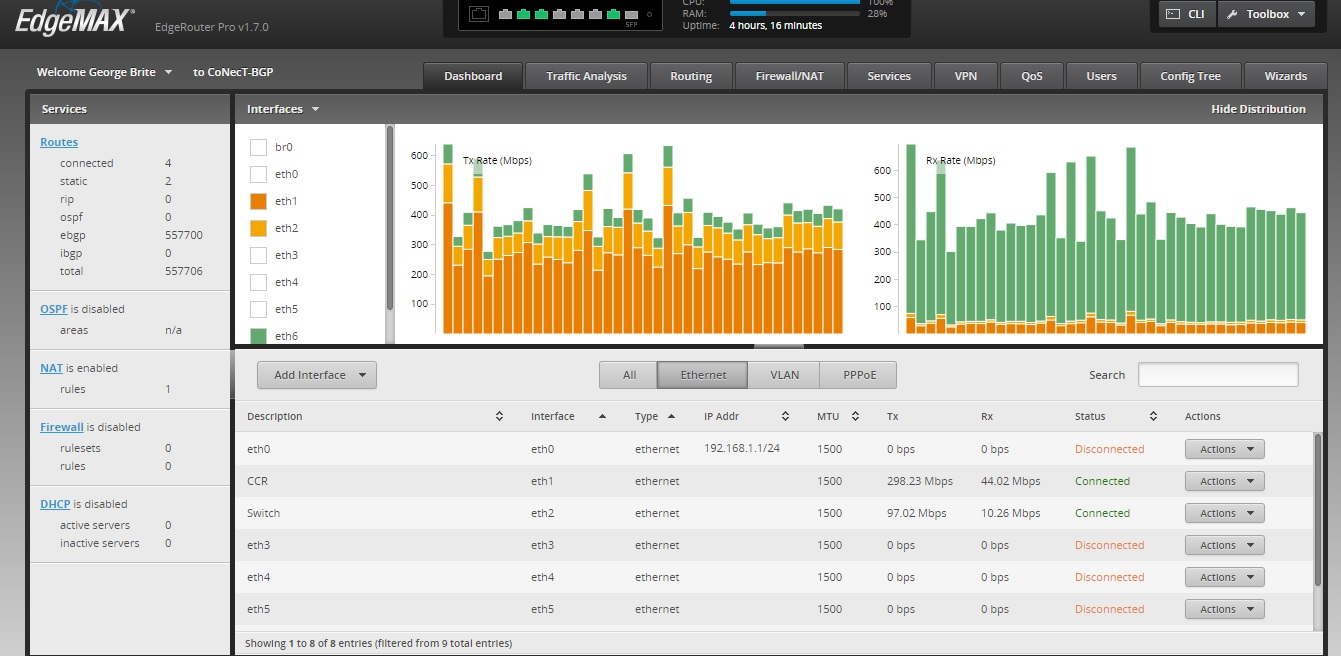The height and width of the screenshot is (656, 1341).
Task: Enable the eth3 interface checkbox
Action: pyautogui.click(x=258, y=255)
